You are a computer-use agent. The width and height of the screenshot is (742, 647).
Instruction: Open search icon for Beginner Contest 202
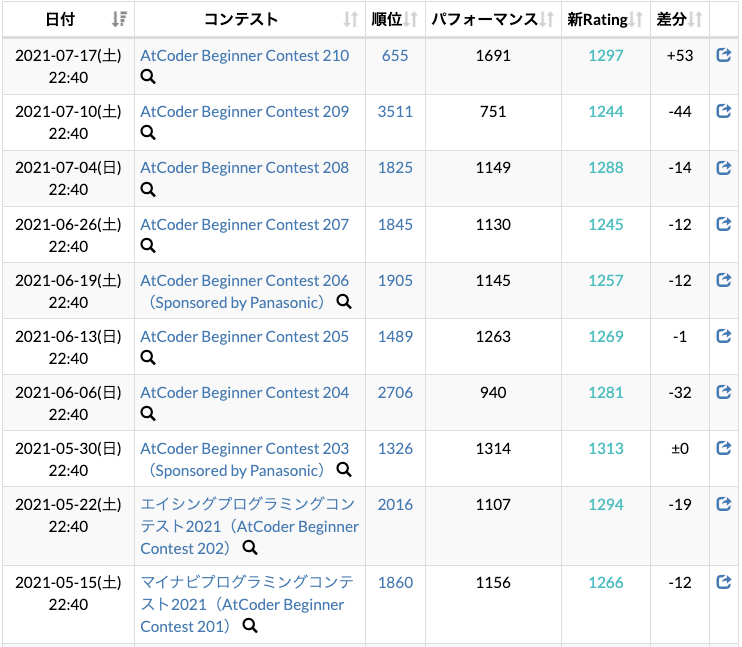point(250,548)
